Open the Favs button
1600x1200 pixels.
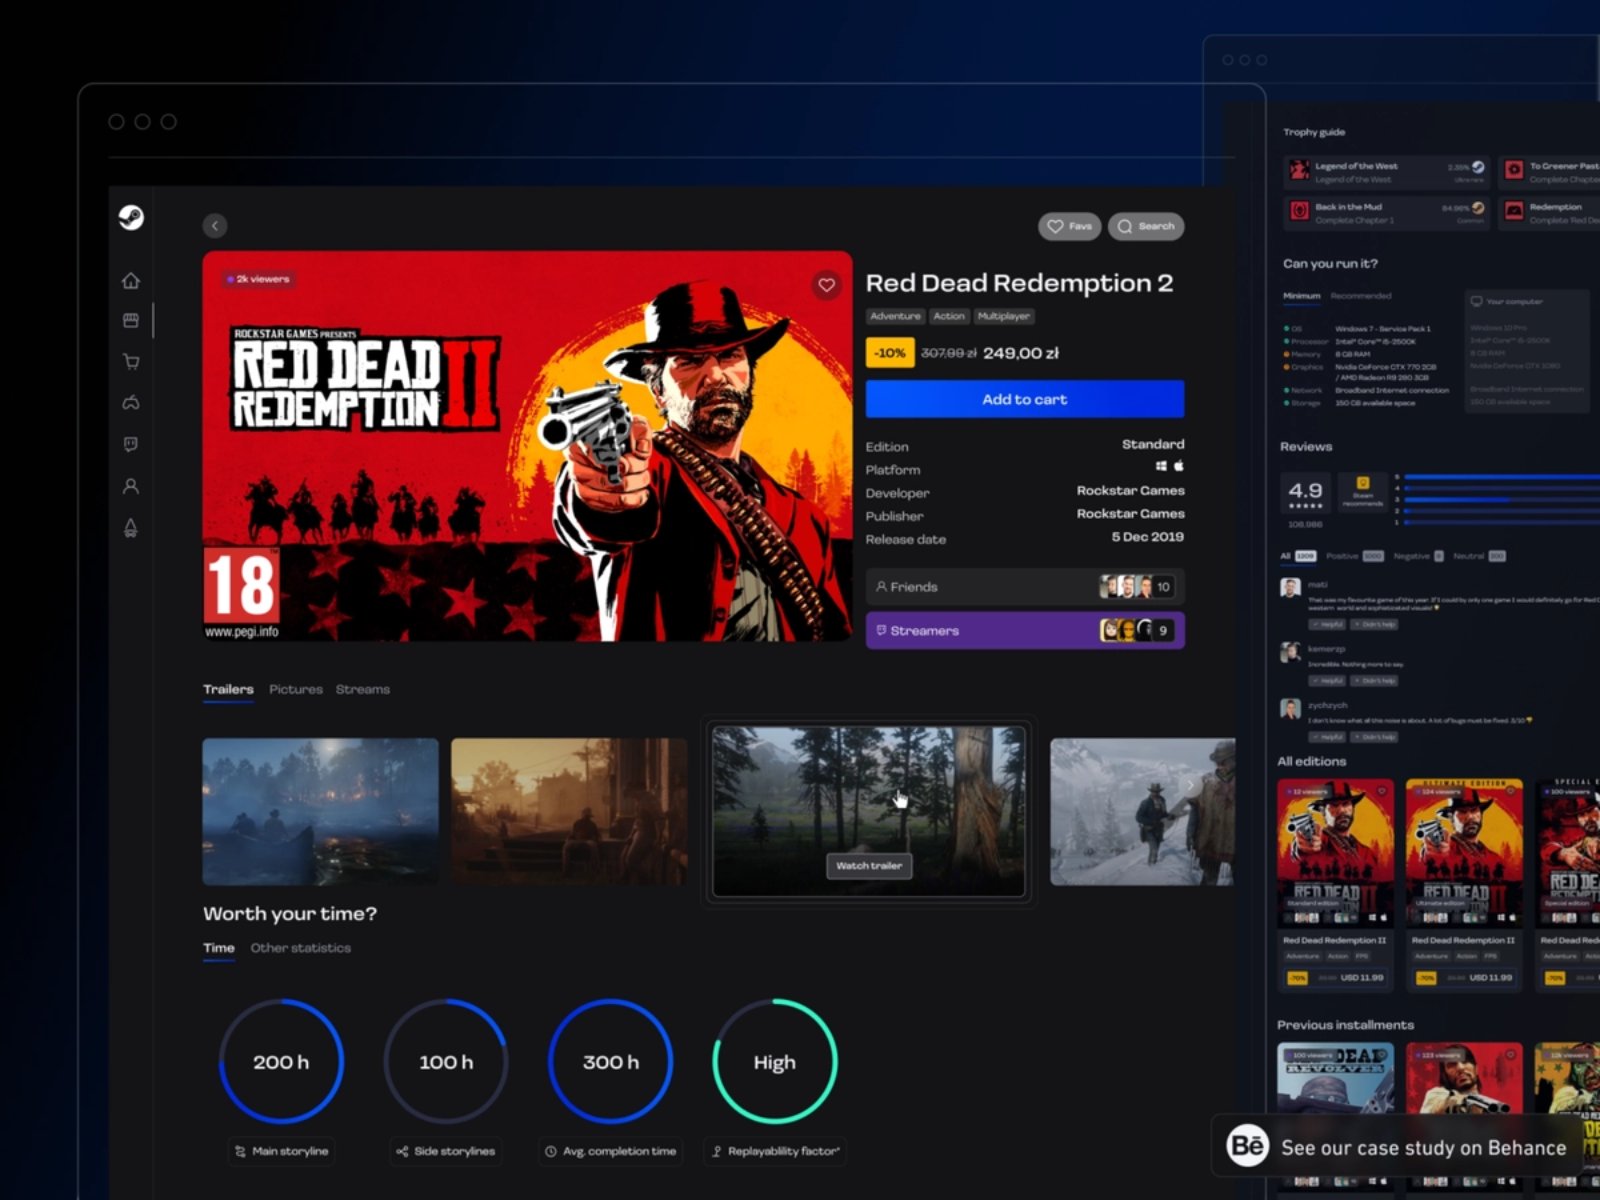click(1069, 226)
